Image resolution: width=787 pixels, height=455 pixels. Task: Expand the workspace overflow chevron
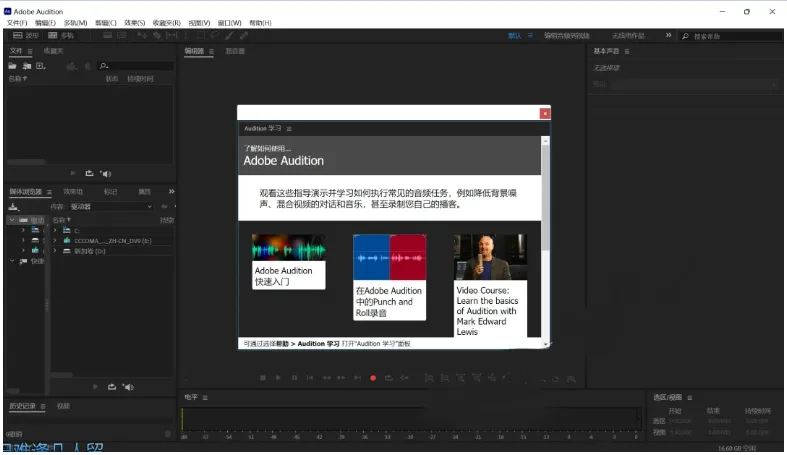[x=668, y=35]
